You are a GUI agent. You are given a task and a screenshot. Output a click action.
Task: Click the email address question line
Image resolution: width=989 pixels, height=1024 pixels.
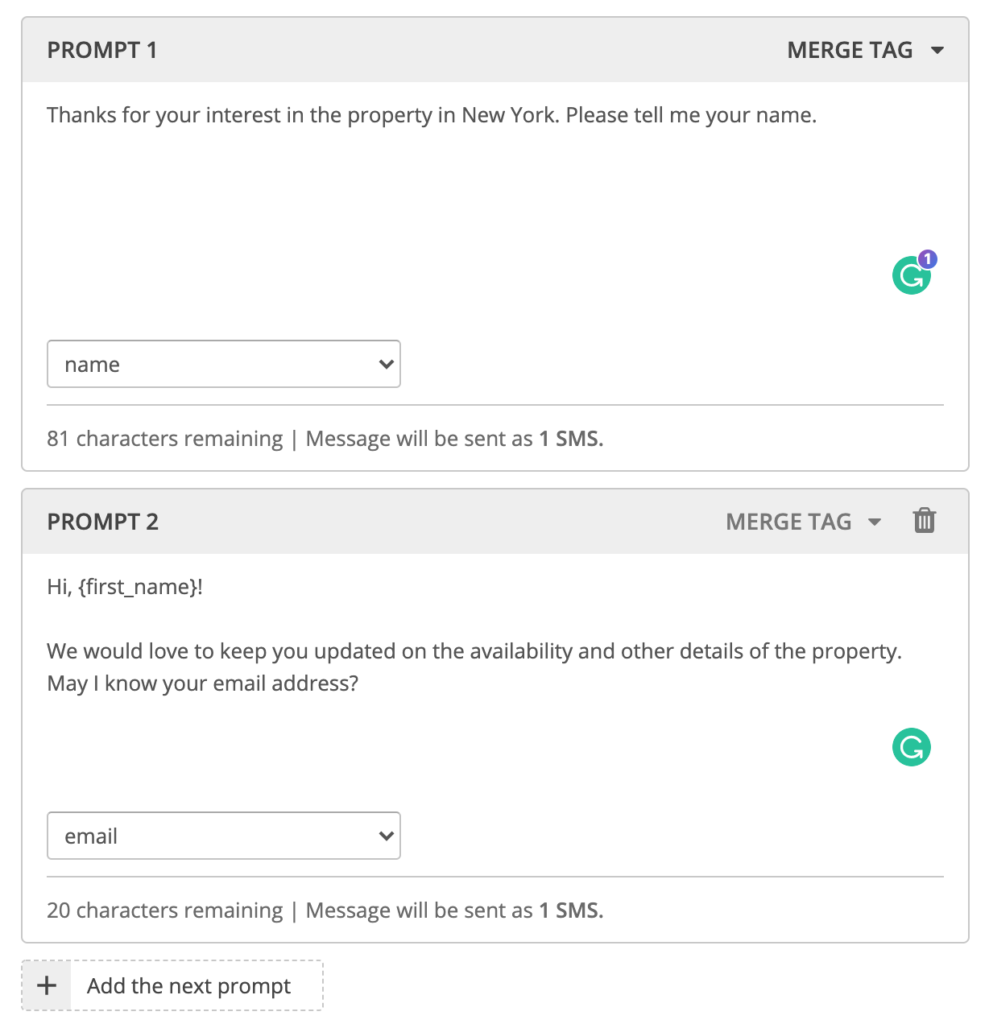[203, 683]
